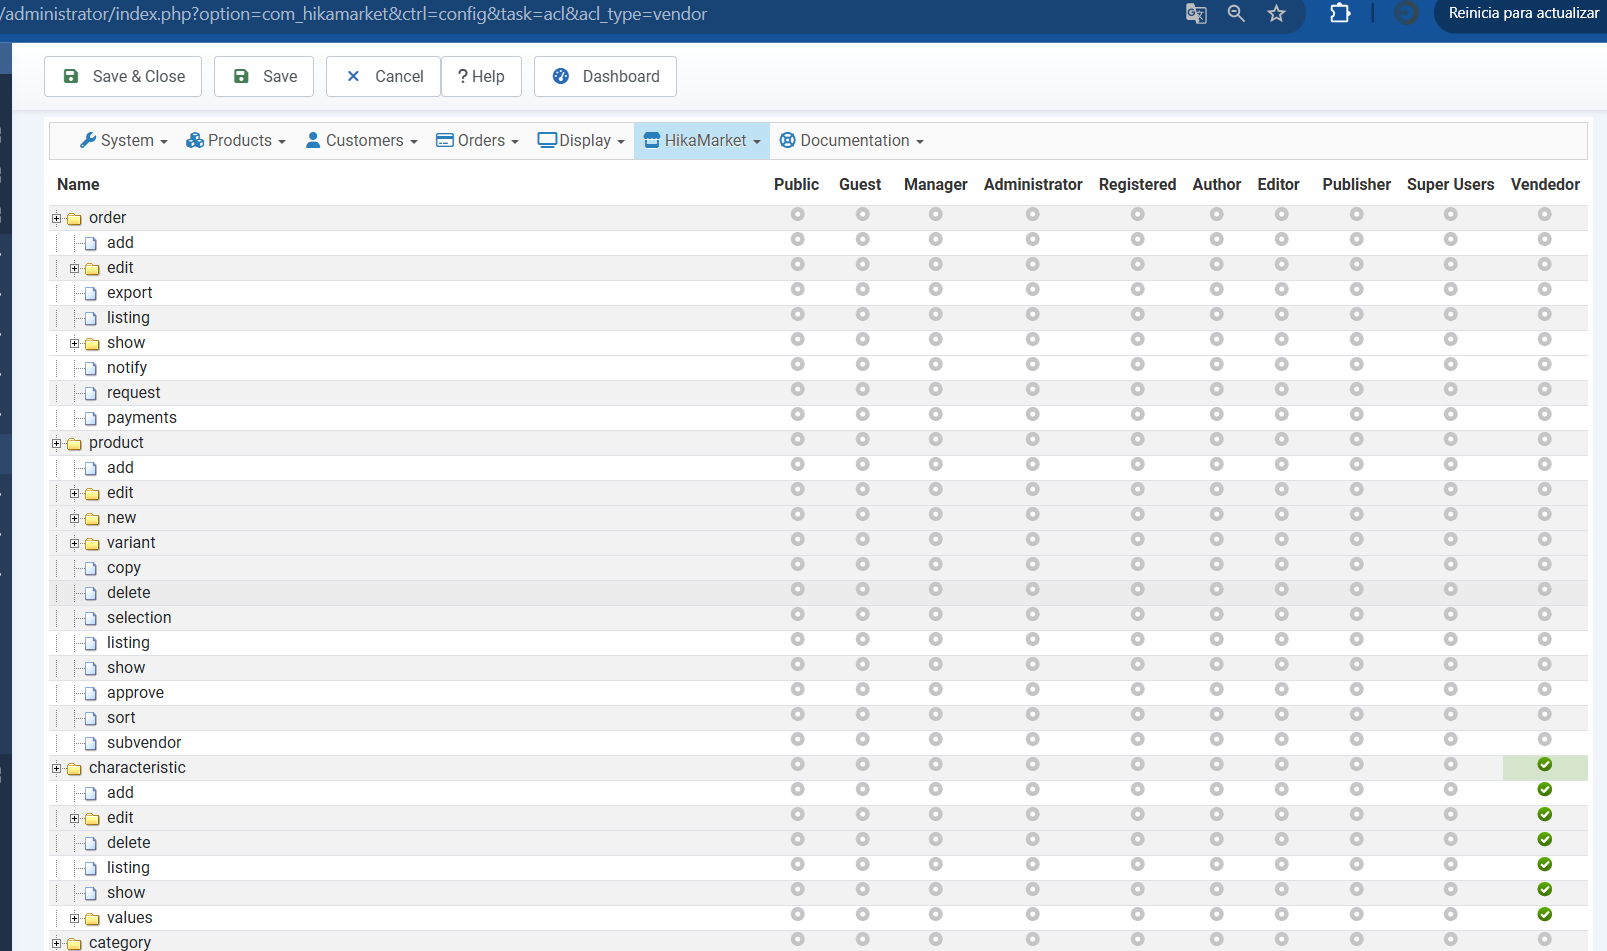Screen dimensions: 1607x951
Task: Open the Orders dropdown menu
Action: tap(477, 141)
